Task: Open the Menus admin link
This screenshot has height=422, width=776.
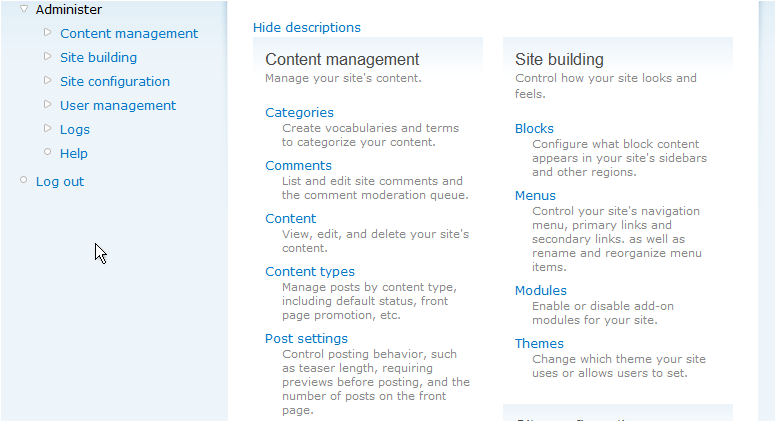Action: click(x=535, y=195)
